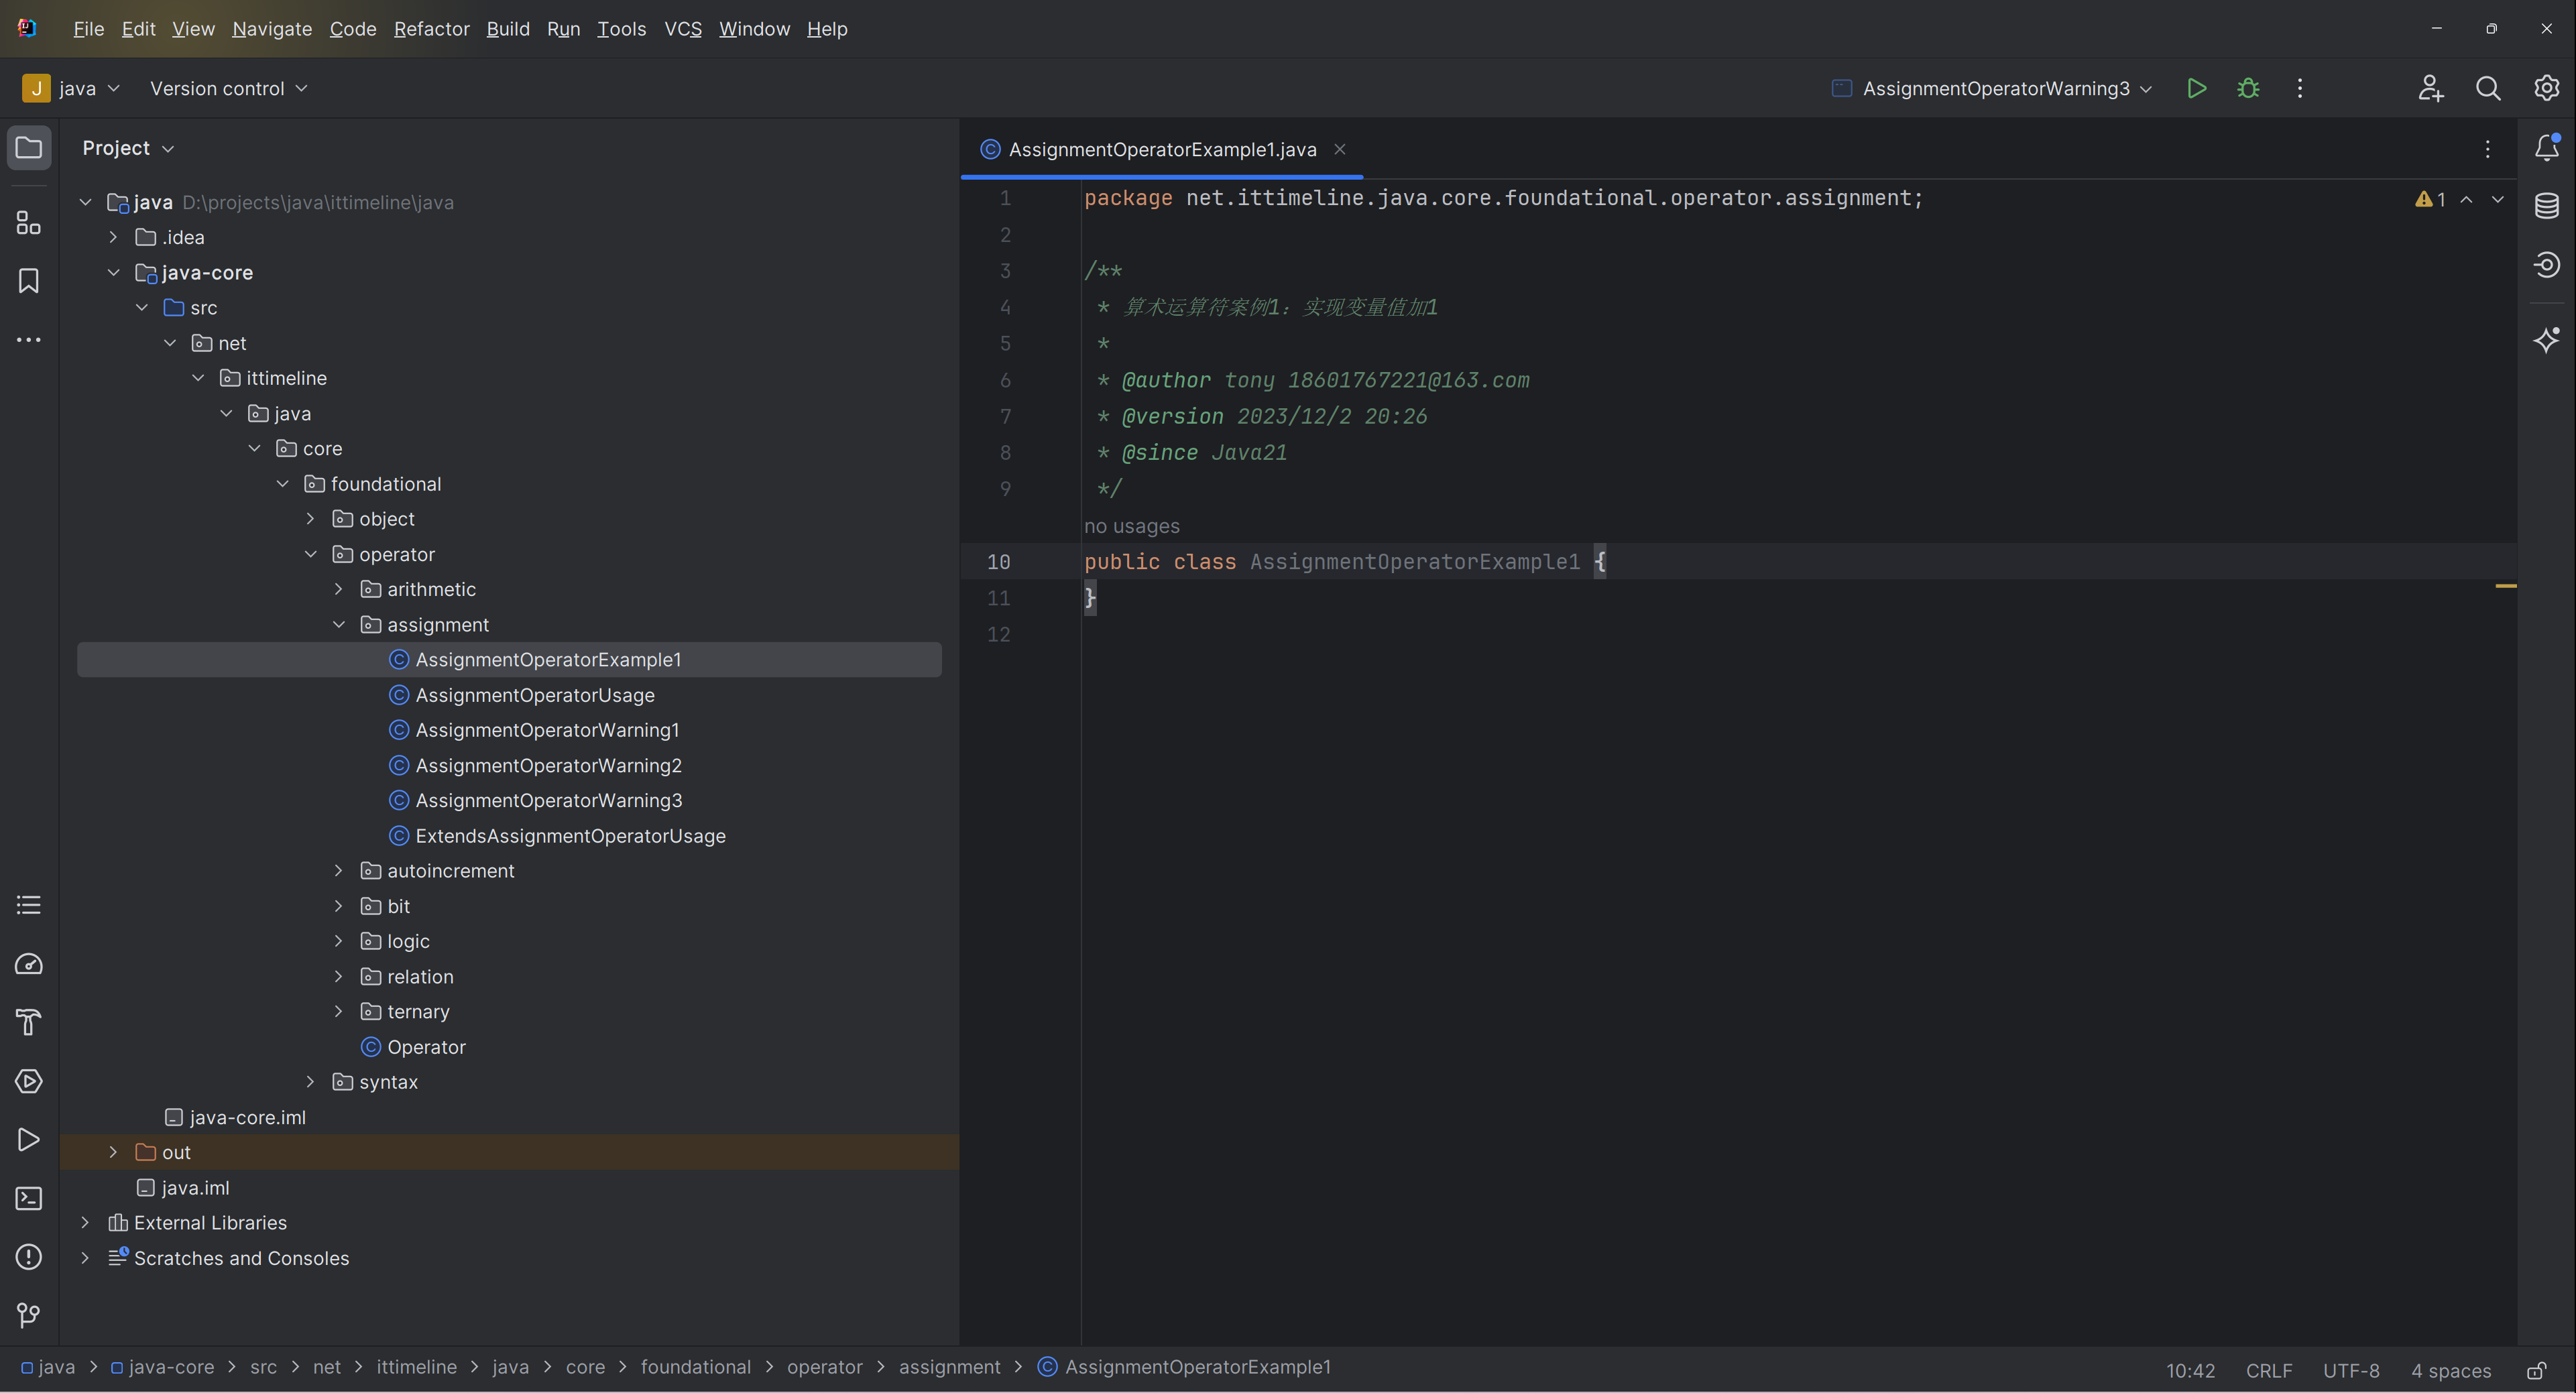The width and height of the screenshot is (2576, 1393).
Task: Expand Scratches and Consoles node
Action: 85,1258
